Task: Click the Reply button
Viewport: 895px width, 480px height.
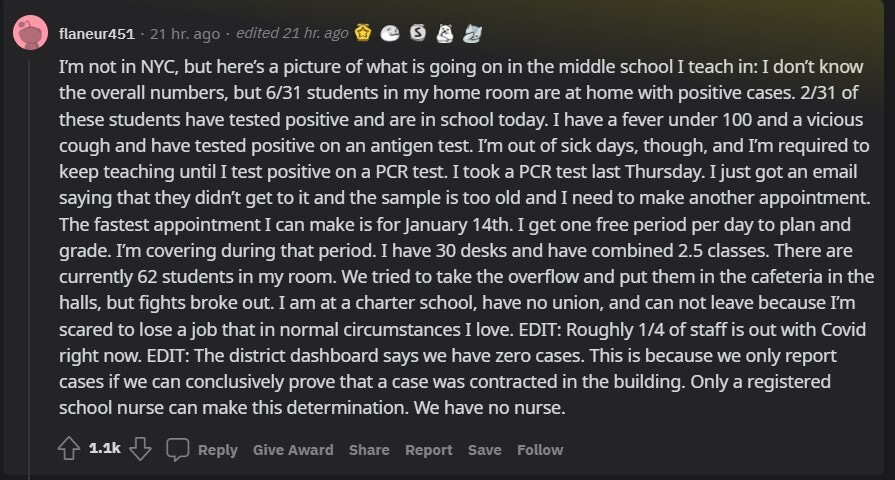Action: 217,450
